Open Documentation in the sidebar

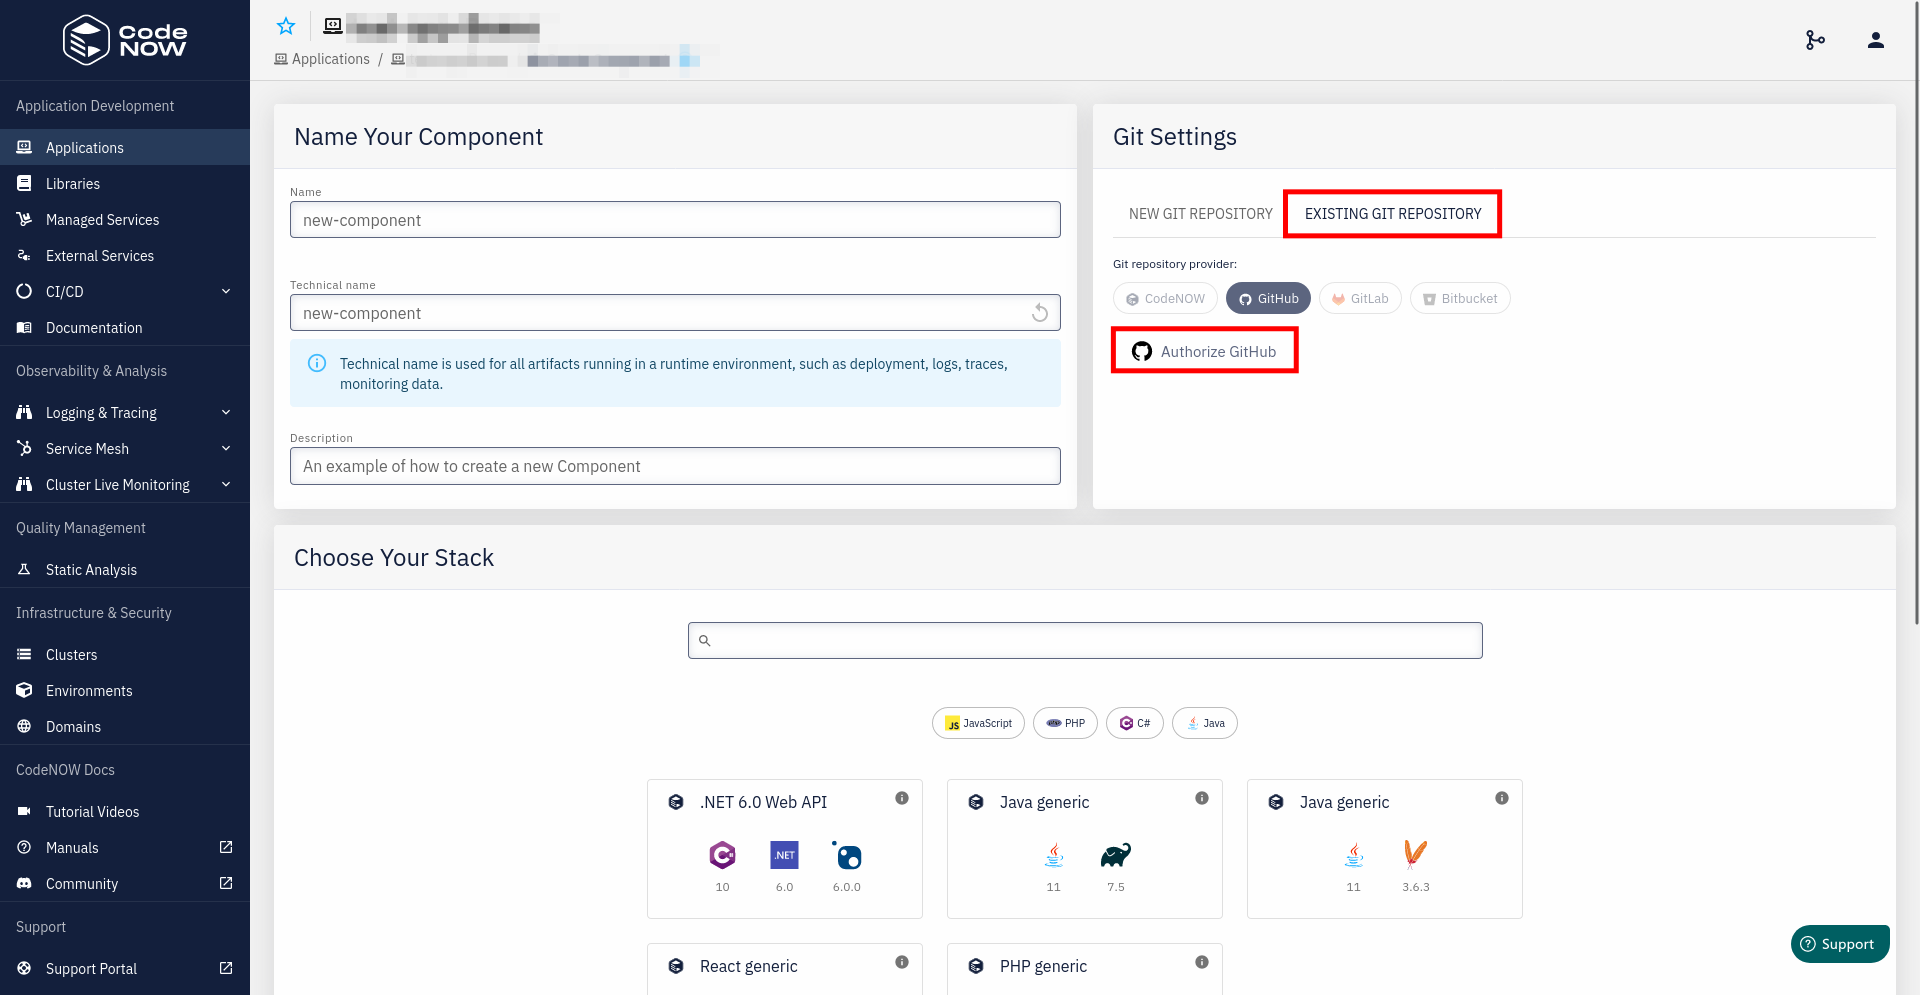125,327
